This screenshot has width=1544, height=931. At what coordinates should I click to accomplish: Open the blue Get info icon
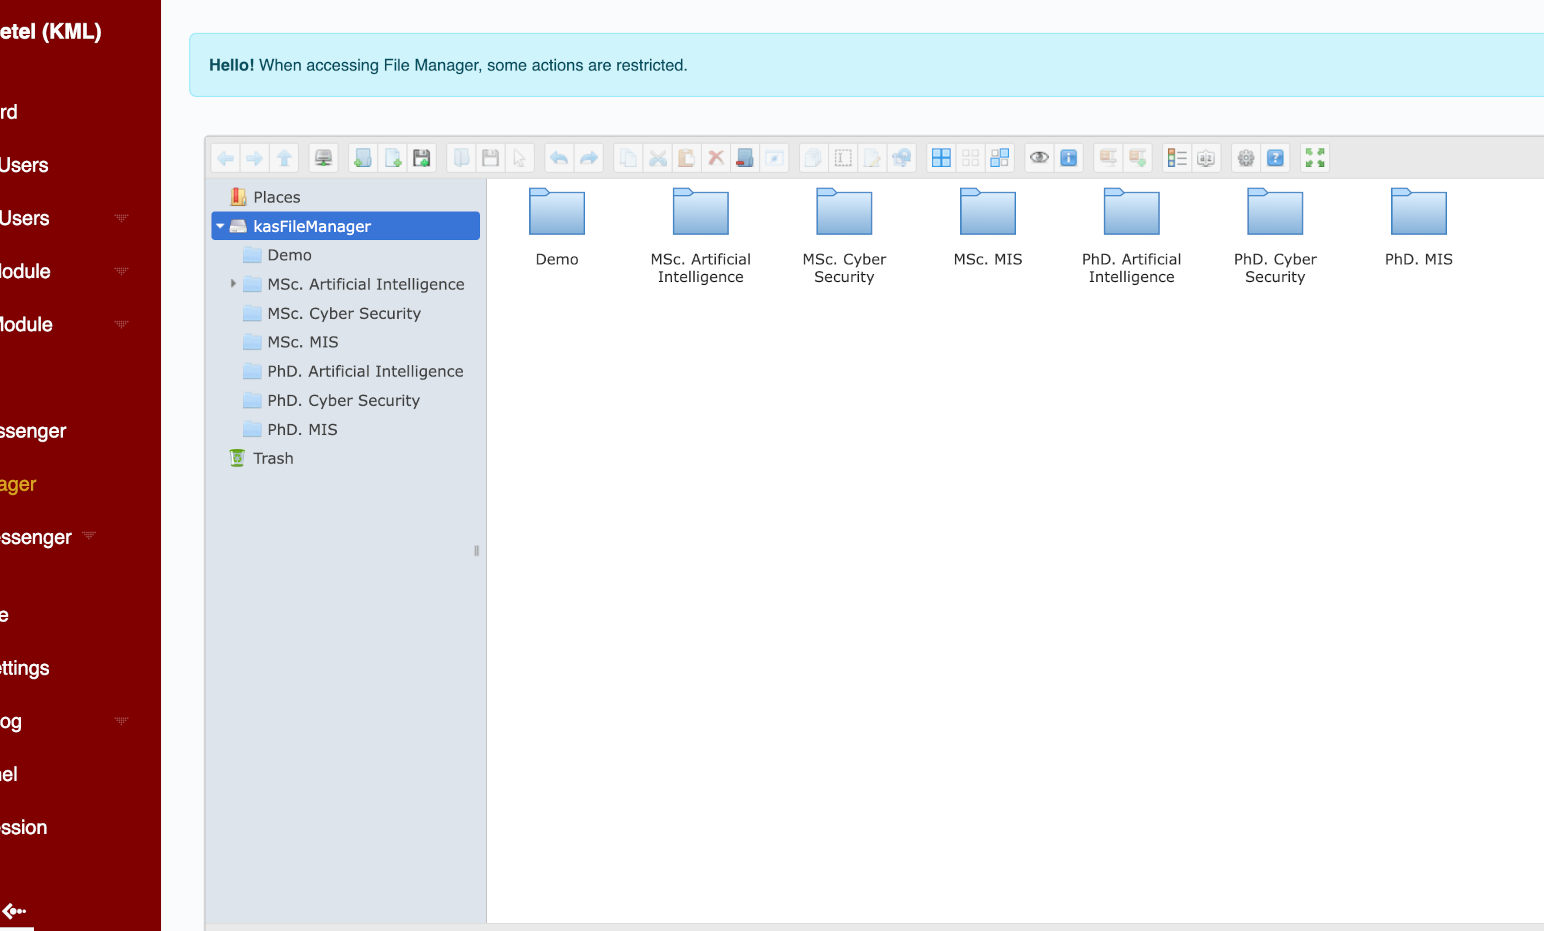pos(1069,158)
